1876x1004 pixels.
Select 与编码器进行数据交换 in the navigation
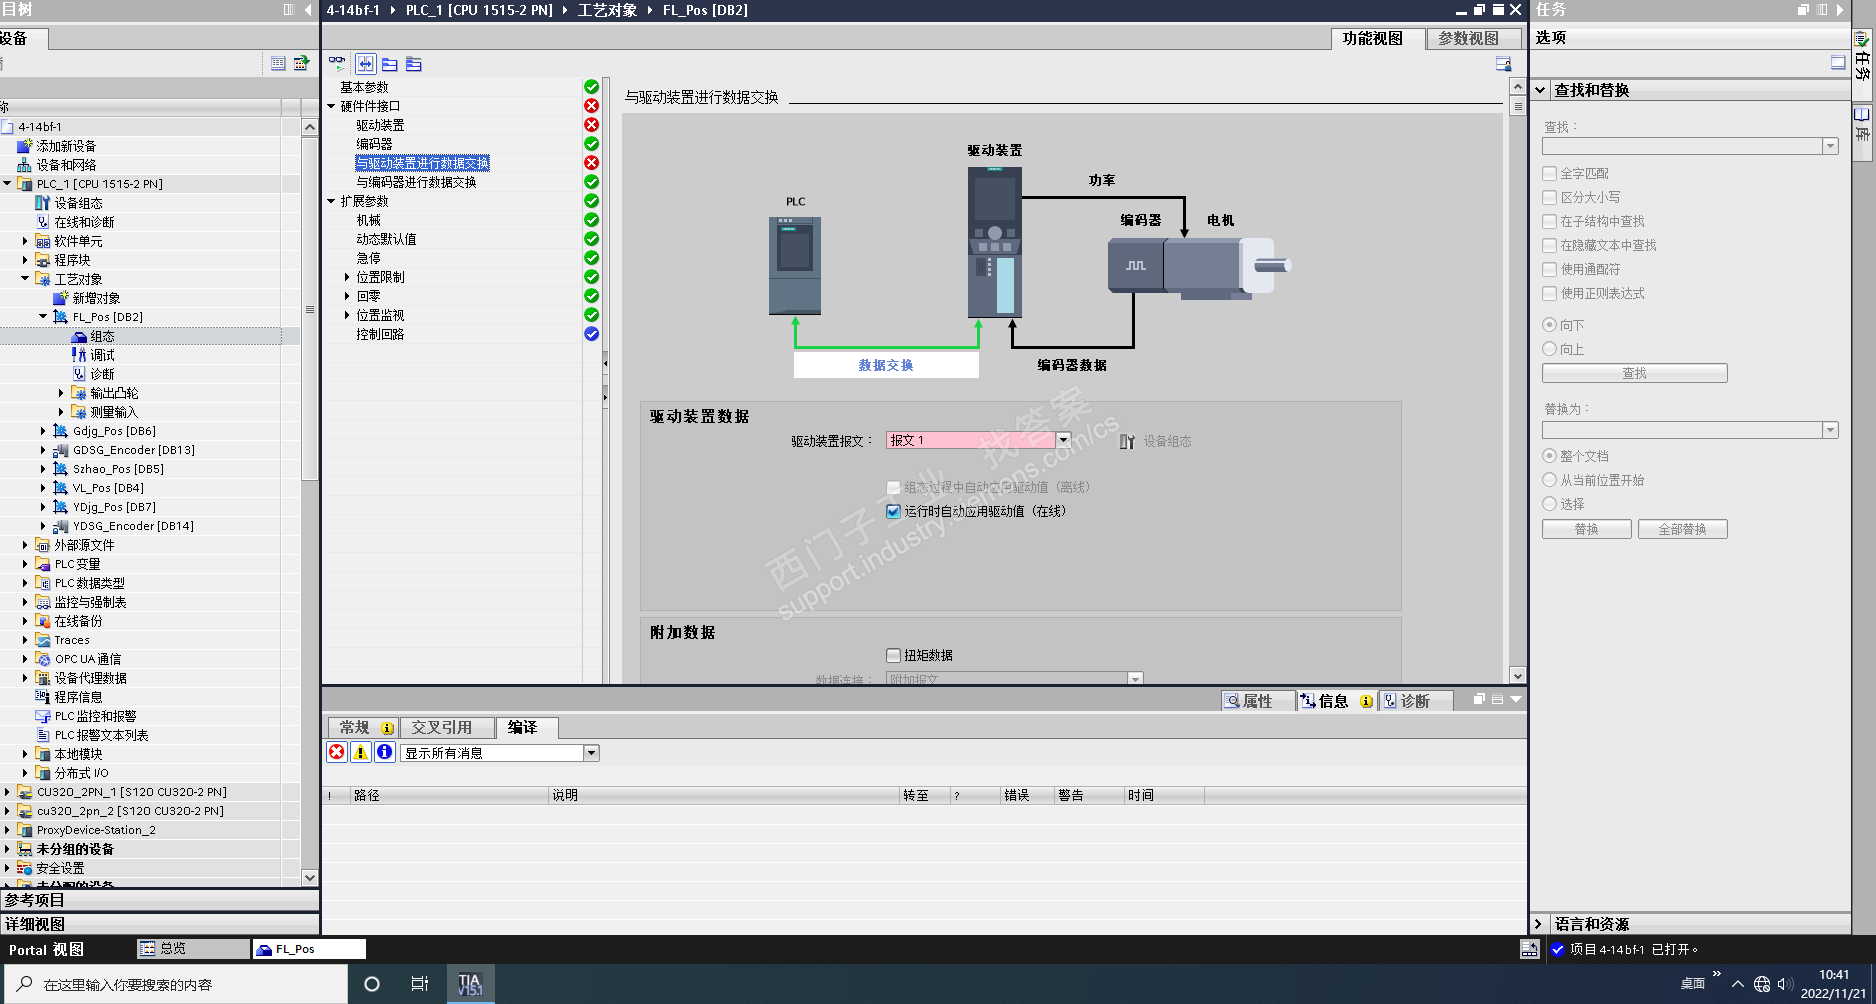click(416, 182)
